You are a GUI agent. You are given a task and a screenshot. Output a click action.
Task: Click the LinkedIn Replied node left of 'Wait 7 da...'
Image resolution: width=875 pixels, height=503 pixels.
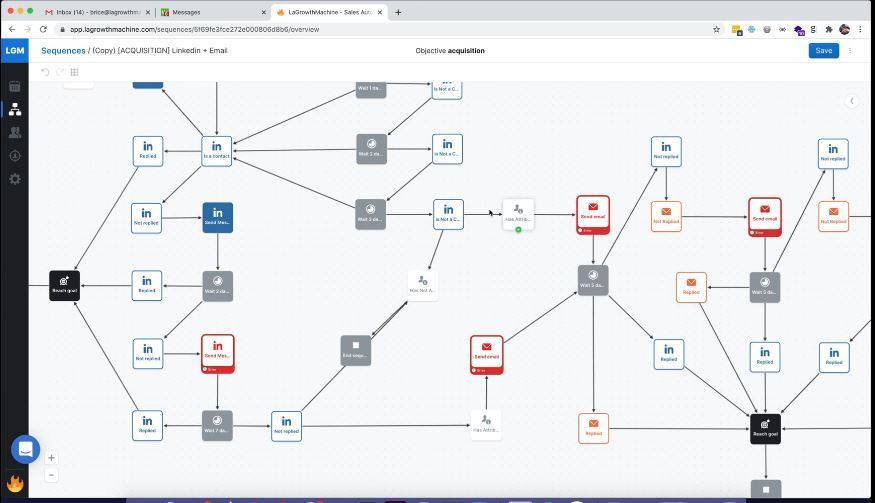coord(147,425)
